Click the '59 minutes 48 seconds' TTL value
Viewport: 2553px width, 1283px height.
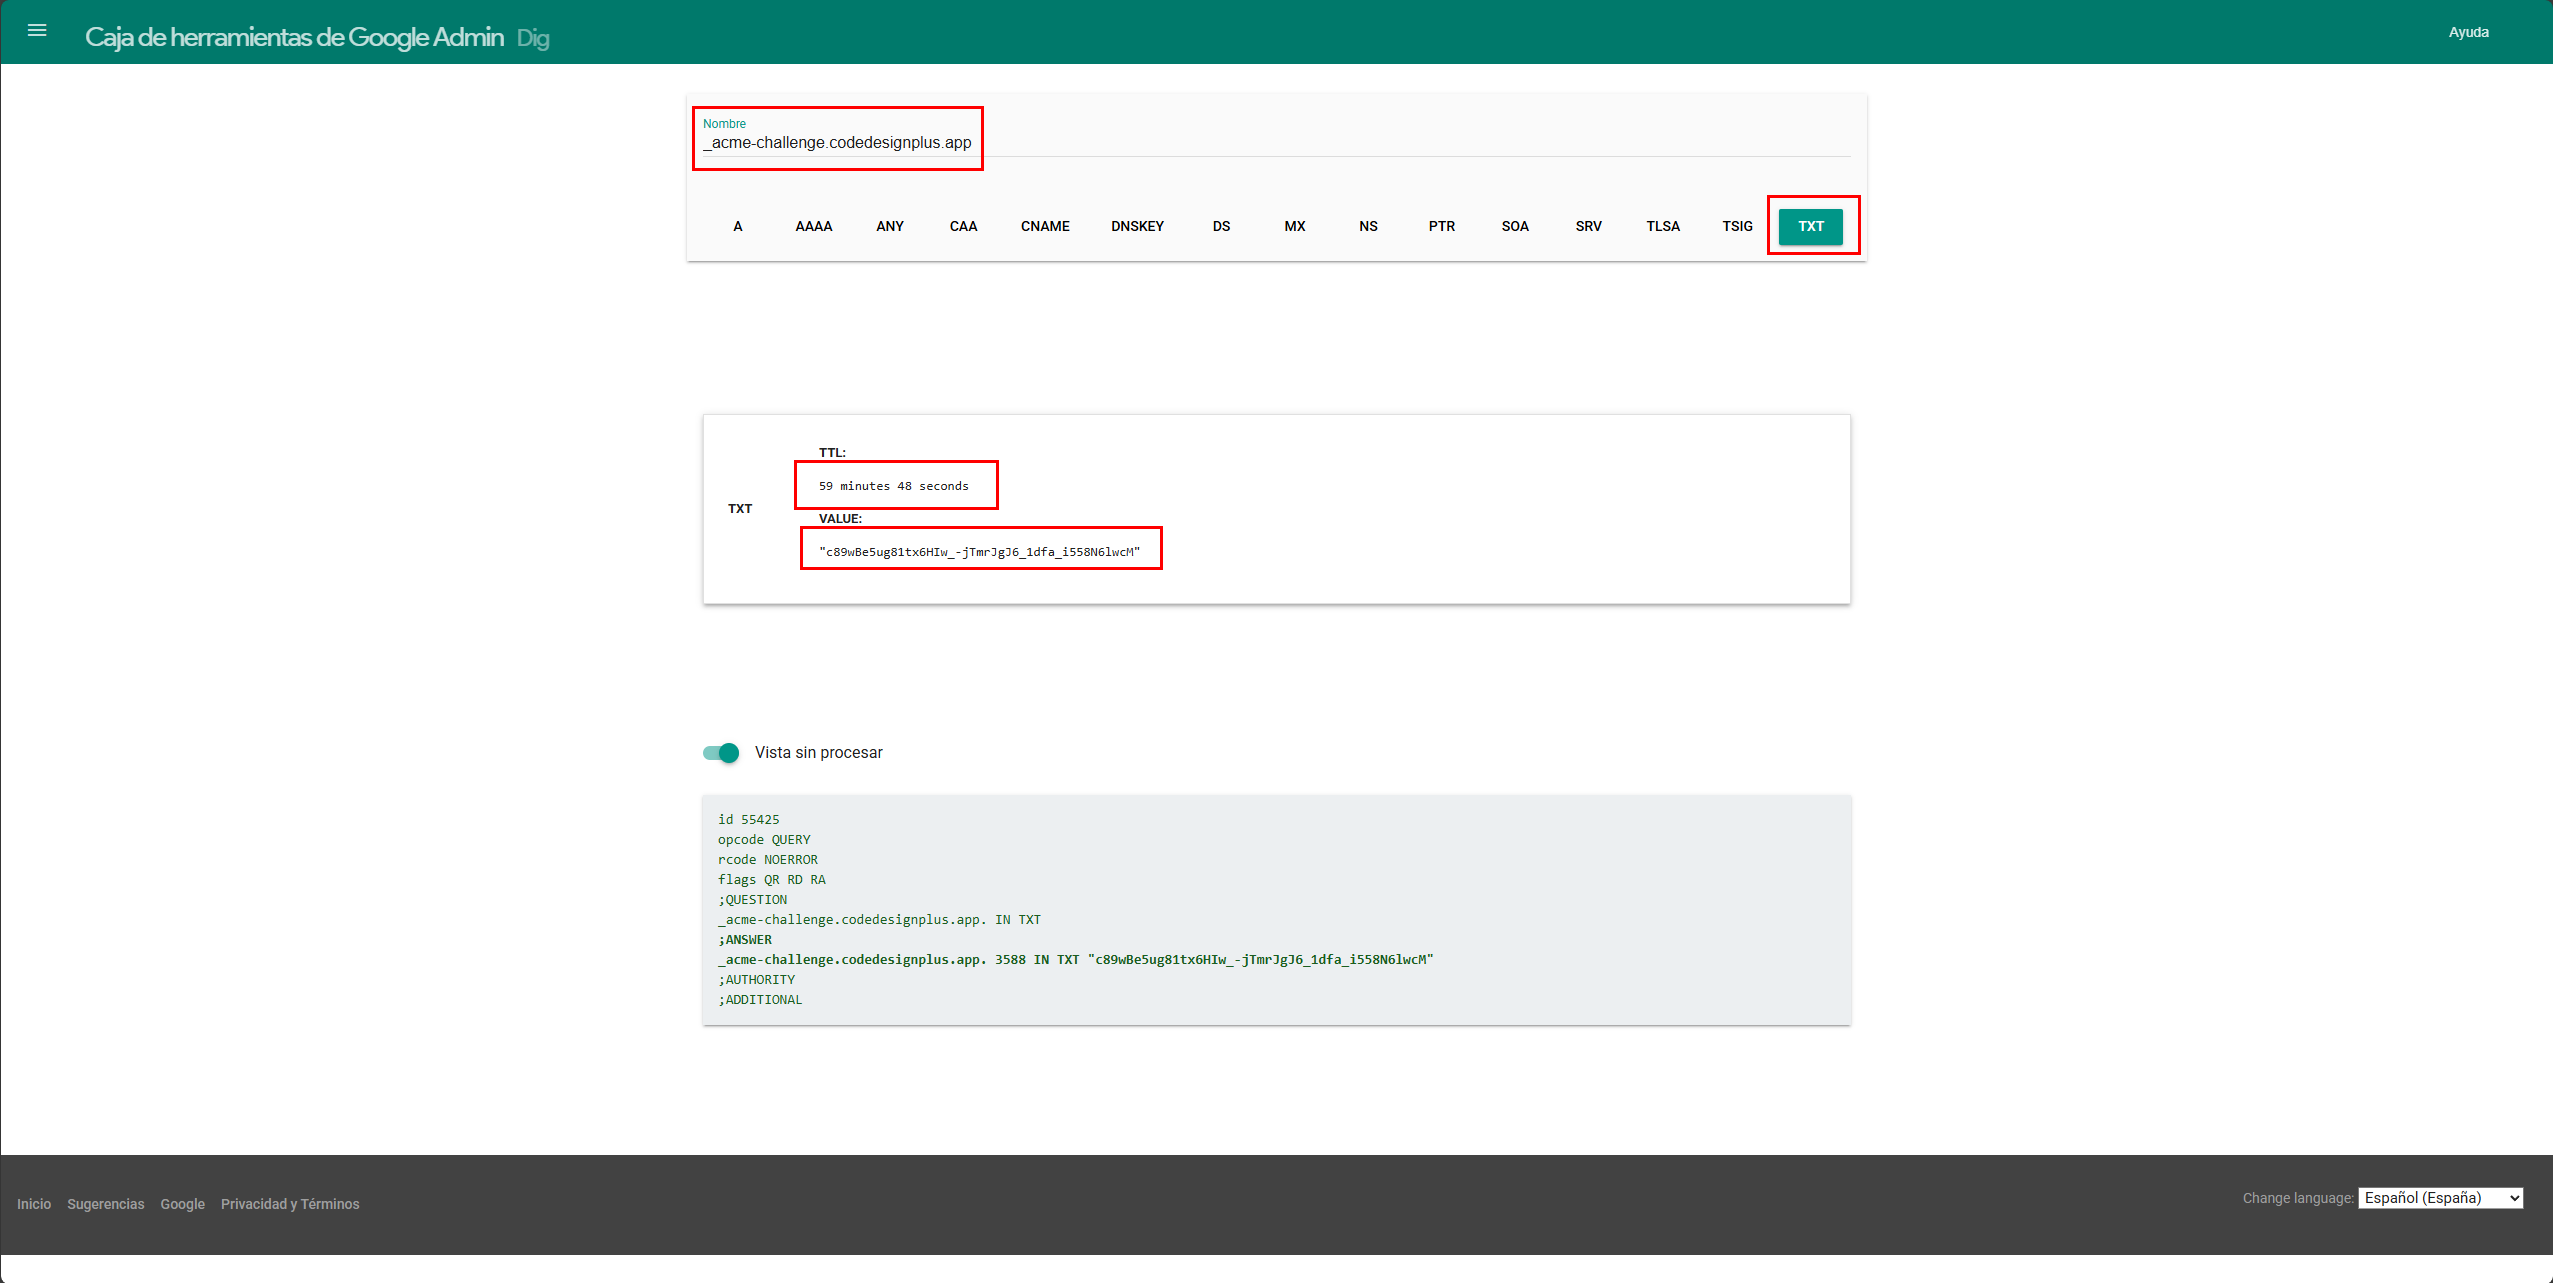[894, 486]
